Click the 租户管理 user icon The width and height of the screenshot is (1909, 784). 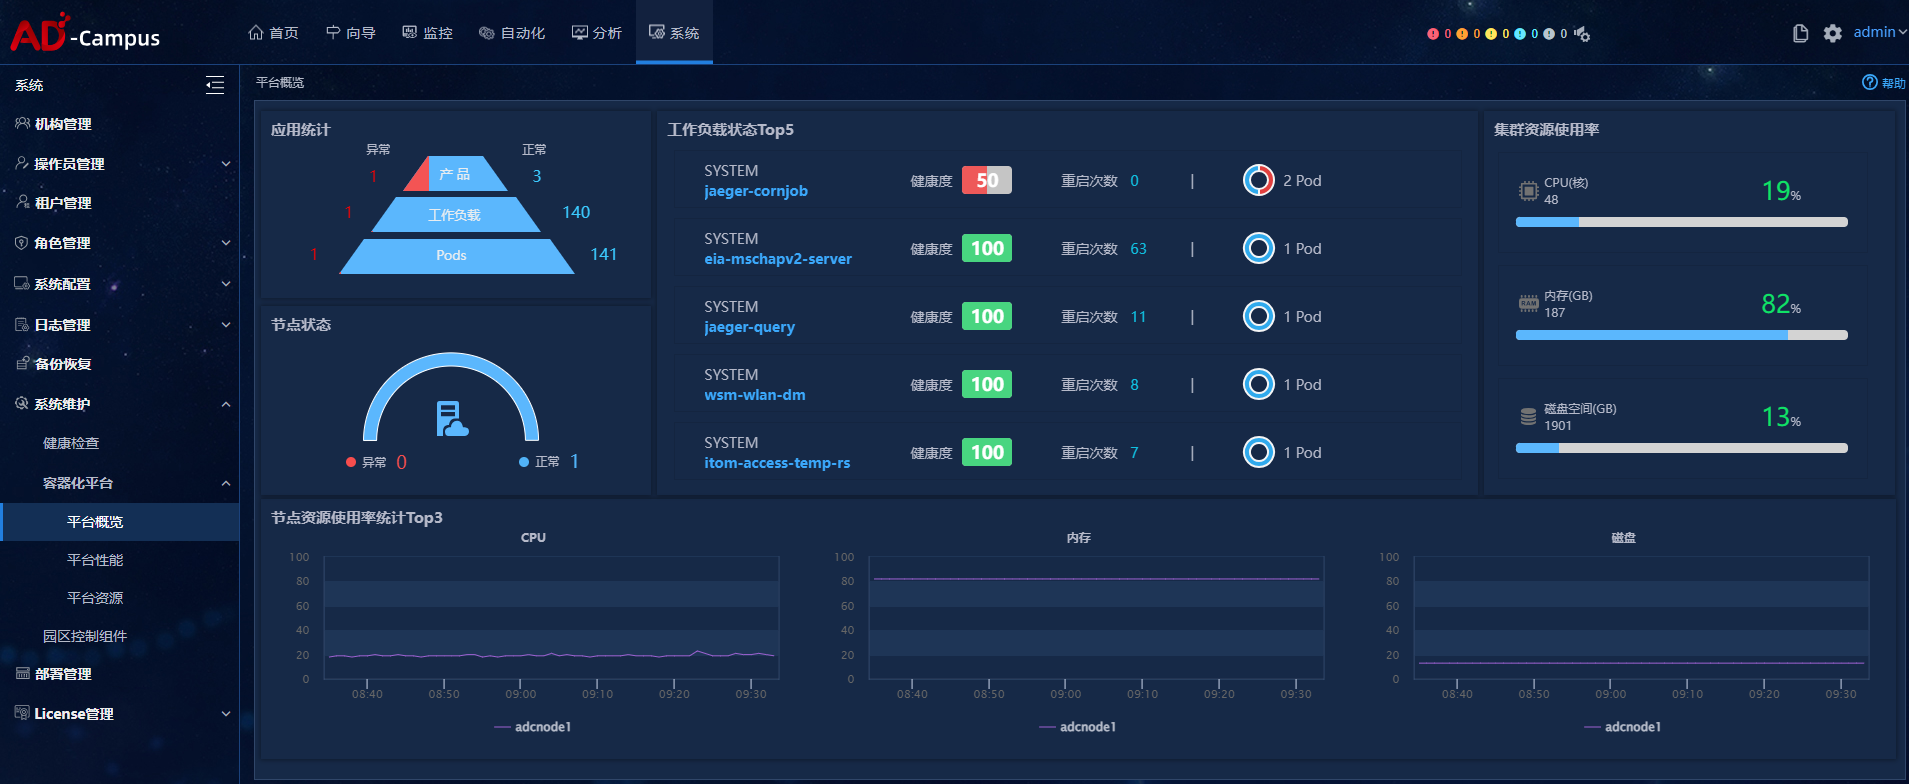point(22,202)
